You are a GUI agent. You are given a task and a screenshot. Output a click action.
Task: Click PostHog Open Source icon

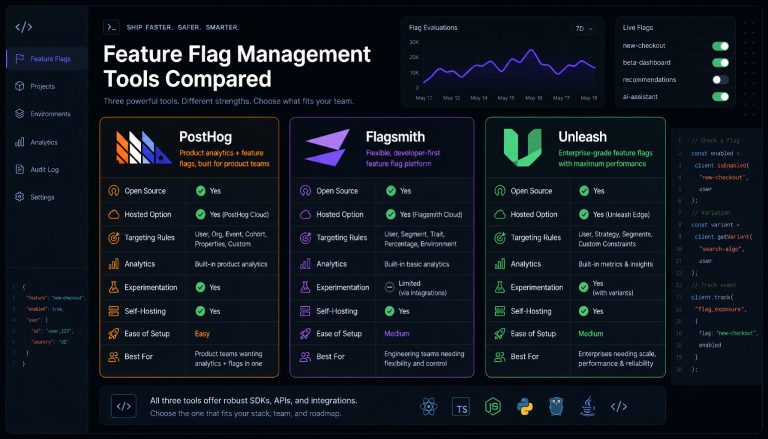(x=114, y=191)
